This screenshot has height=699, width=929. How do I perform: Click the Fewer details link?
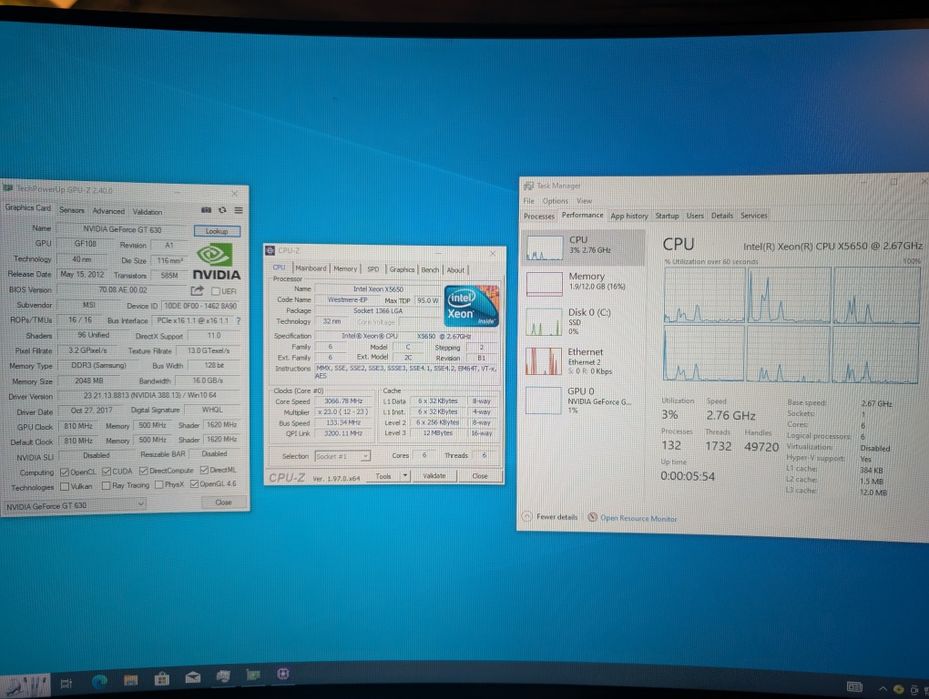point(556,517)
